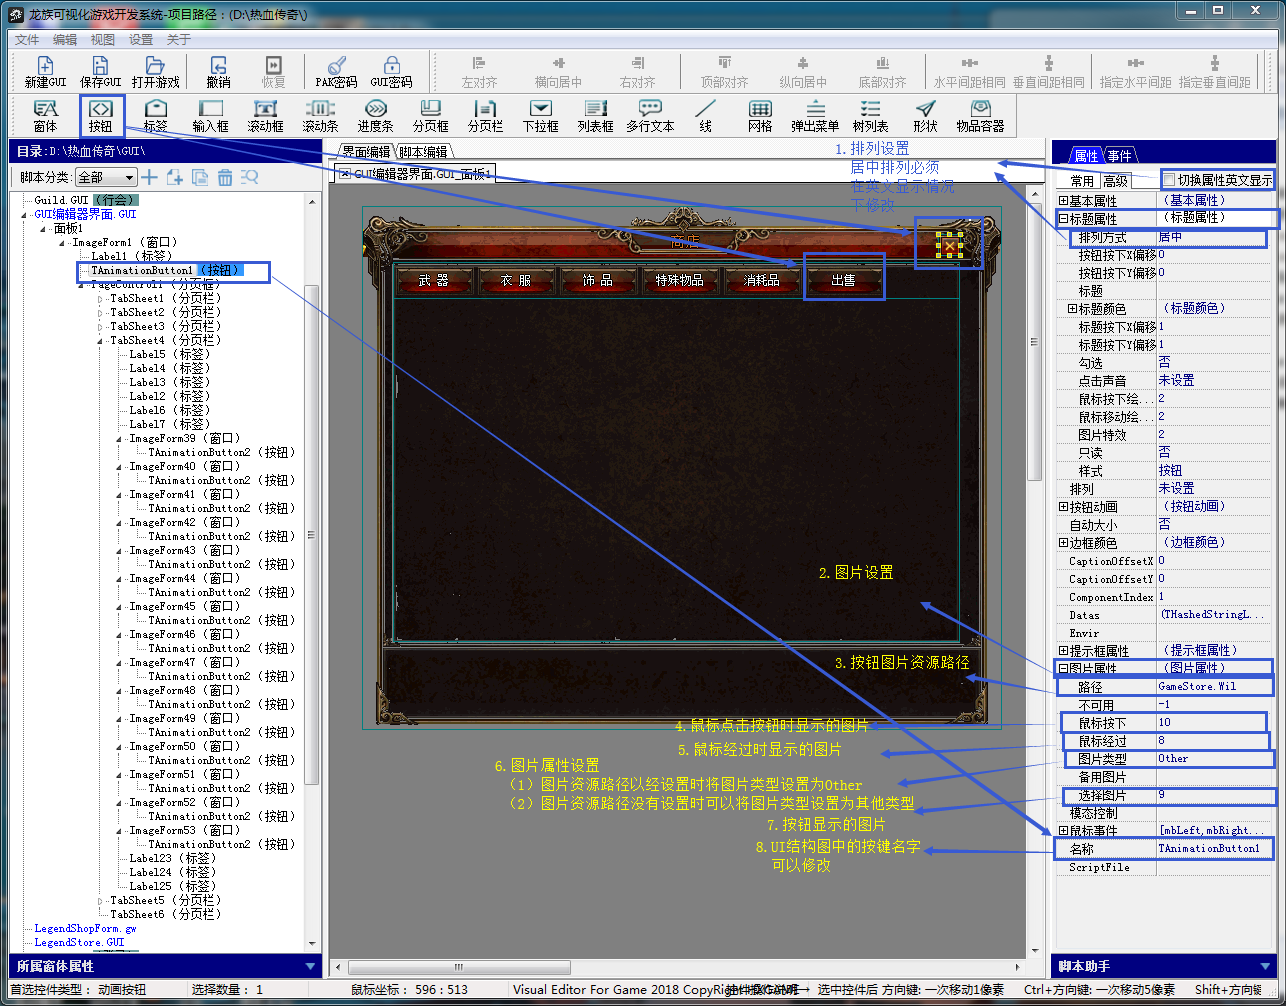Add a 下拉框 combo box component

click(x=540, y=116)
